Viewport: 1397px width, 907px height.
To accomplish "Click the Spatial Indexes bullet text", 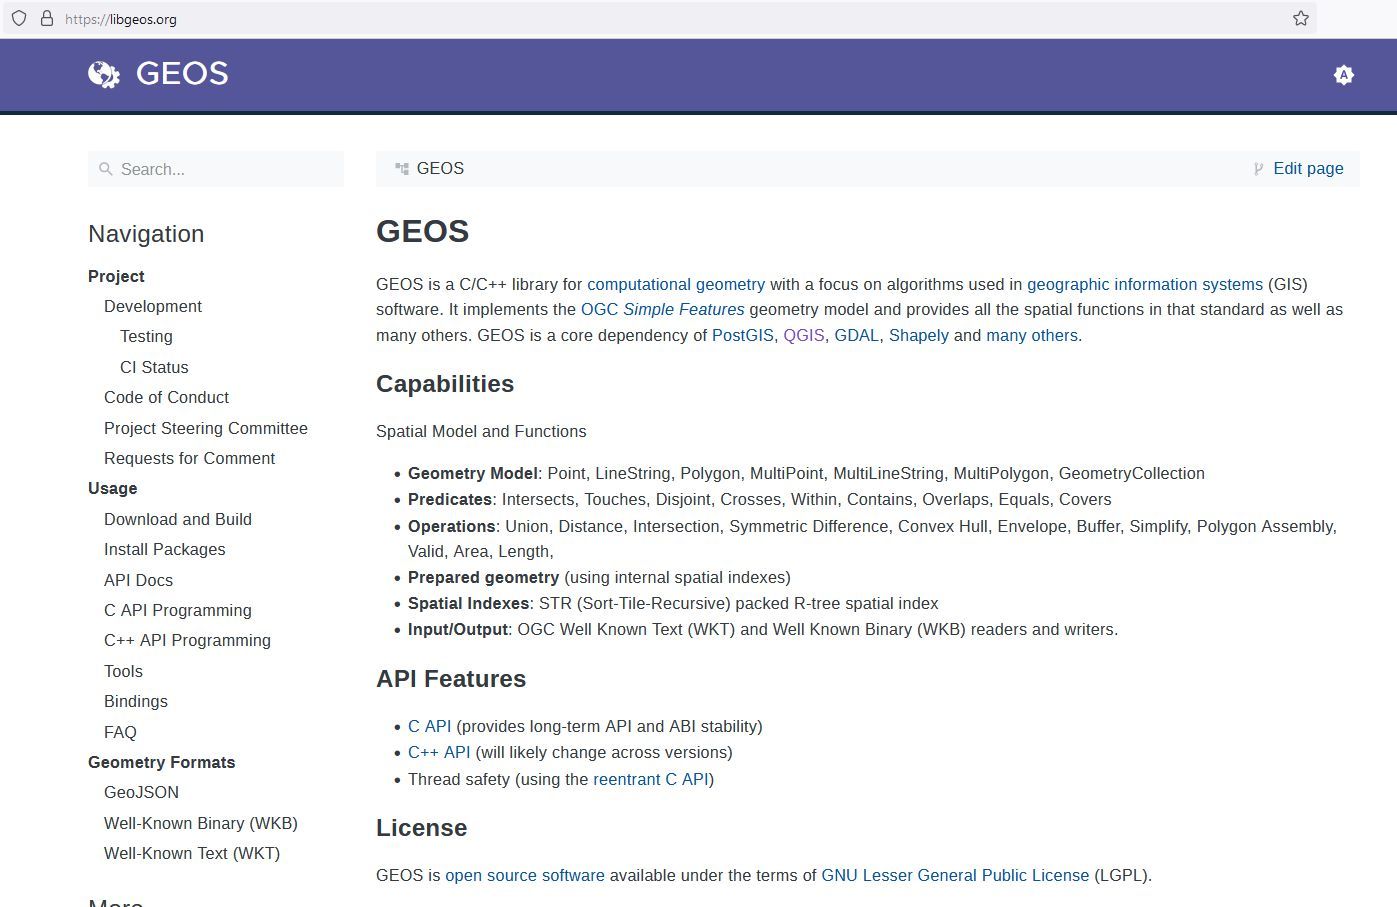I will pos(673,603).
